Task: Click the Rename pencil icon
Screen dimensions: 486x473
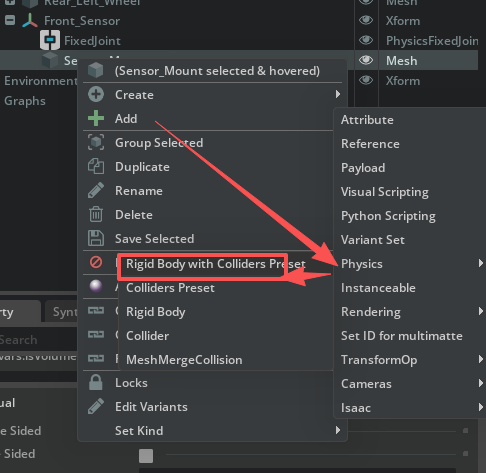Action: coord(96,190)
